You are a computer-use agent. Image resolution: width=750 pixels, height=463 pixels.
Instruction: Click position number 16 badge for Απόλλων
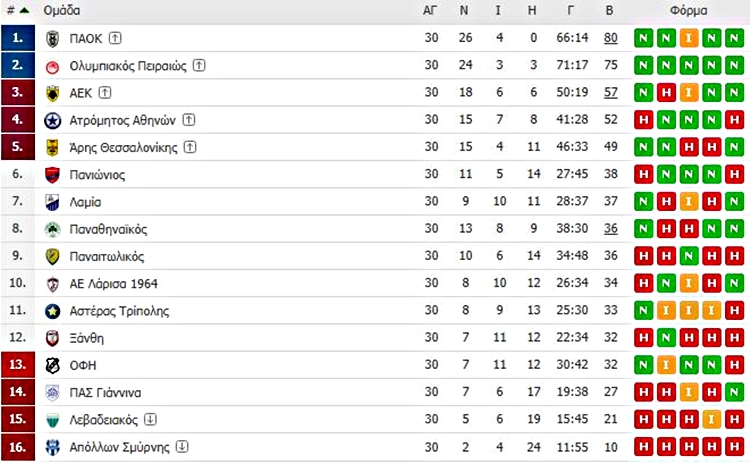(18, 447)
